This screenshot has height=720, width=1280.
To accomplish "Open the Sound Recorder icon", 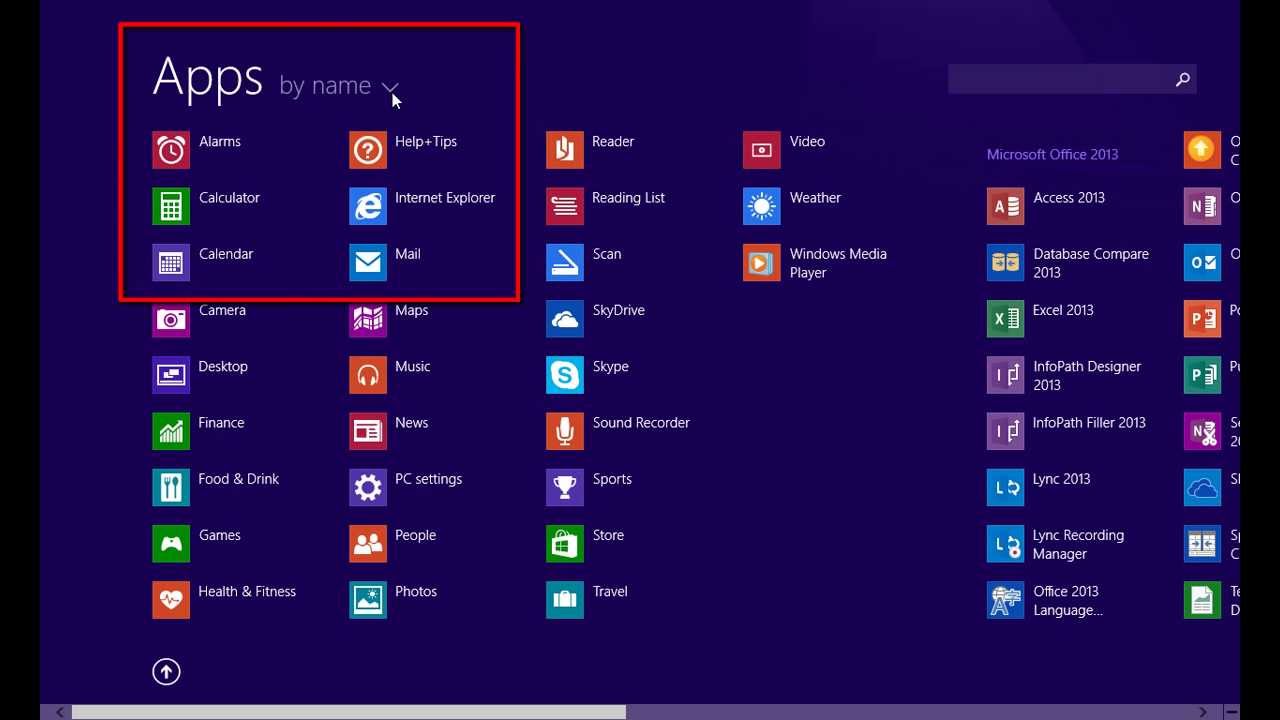I will coord(565,431).
